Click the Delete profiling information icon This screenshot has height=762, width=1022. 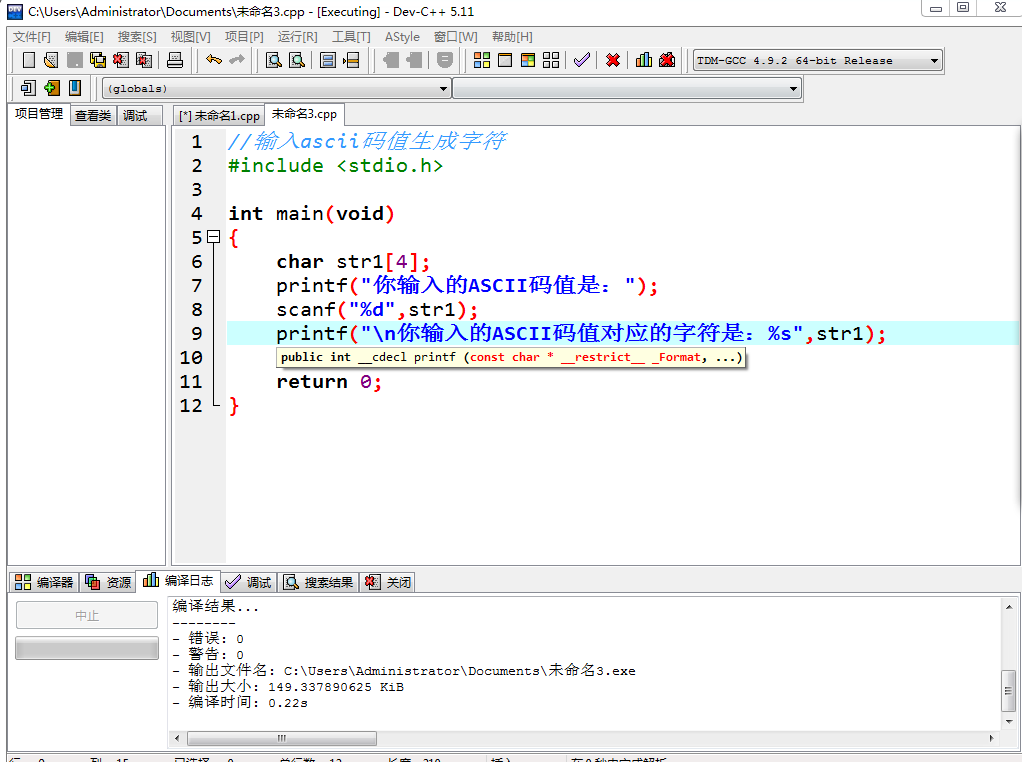[x=667, y=61]
